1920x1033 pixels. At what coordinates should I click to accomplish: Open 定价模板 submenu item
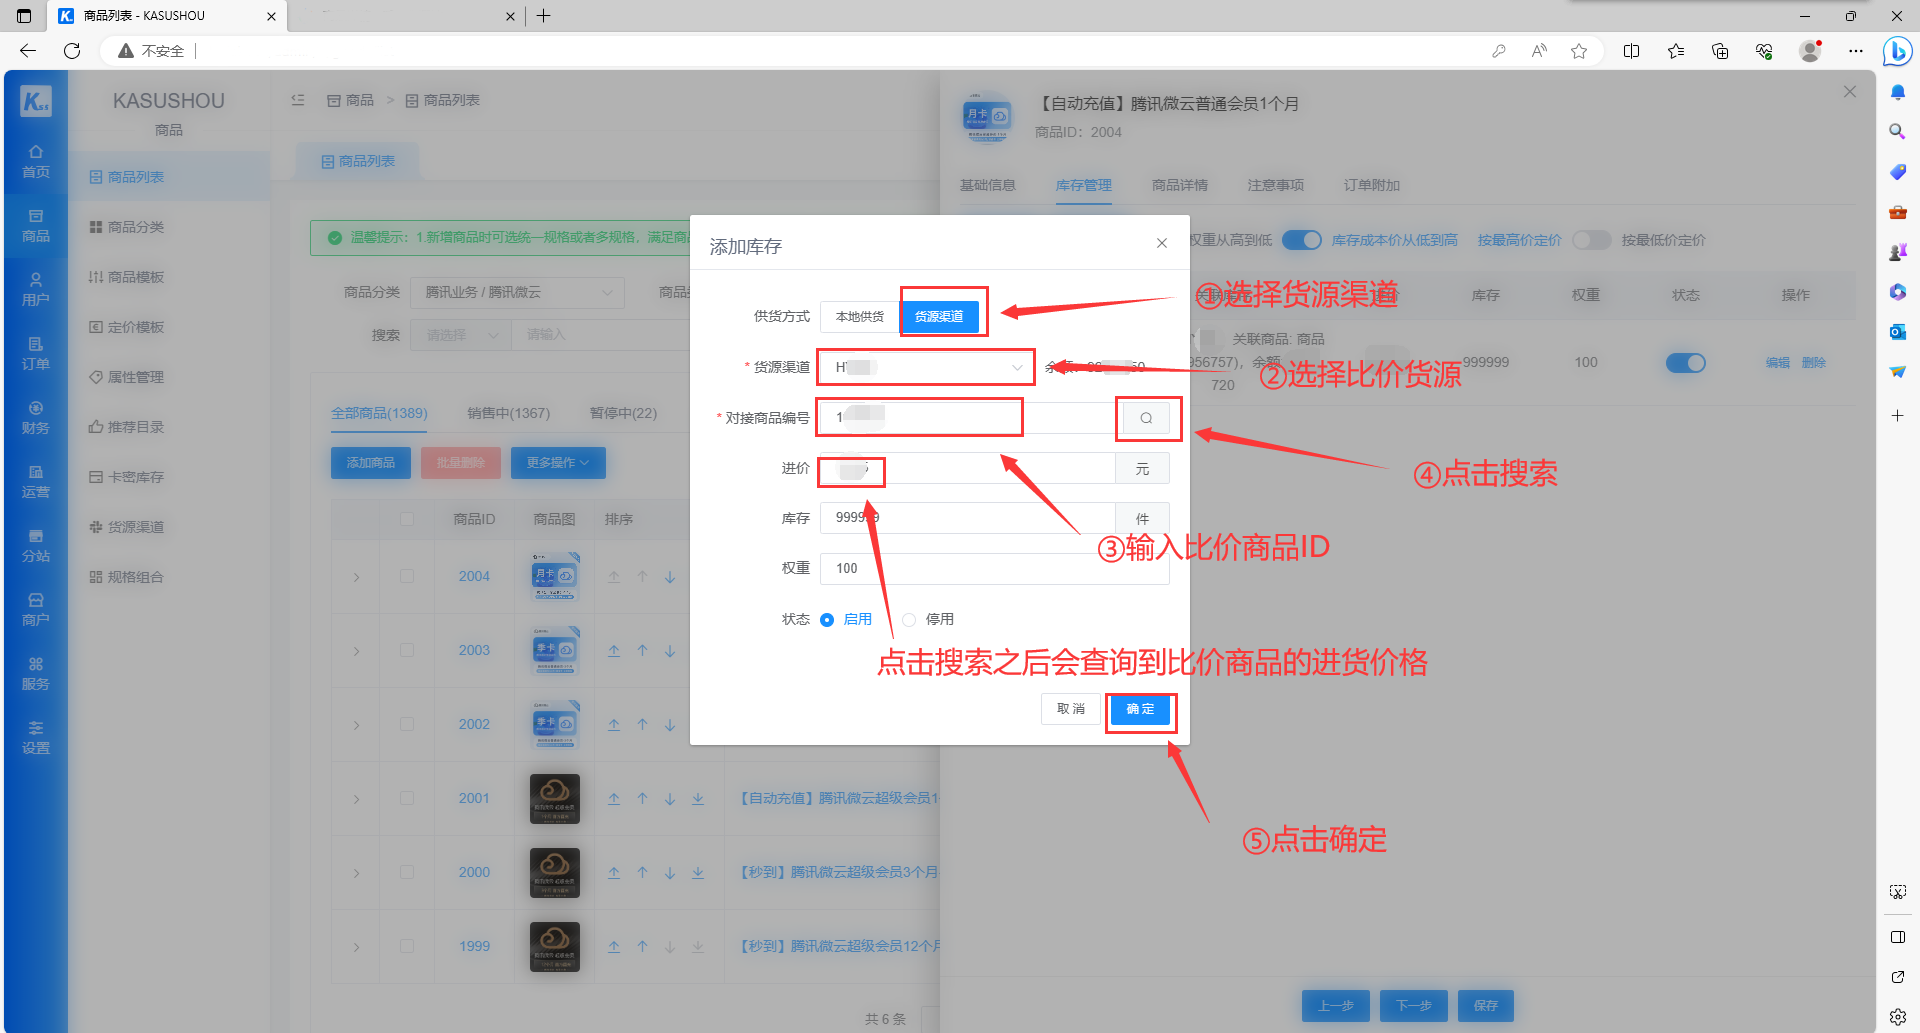pos(169,327)
